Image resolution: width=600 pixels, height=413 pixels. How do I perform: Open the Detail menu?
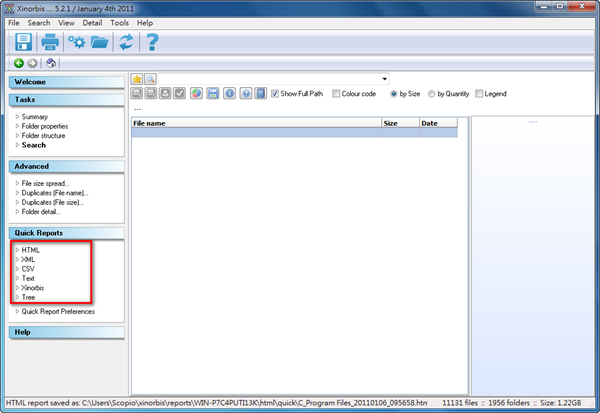click(92, 22)
